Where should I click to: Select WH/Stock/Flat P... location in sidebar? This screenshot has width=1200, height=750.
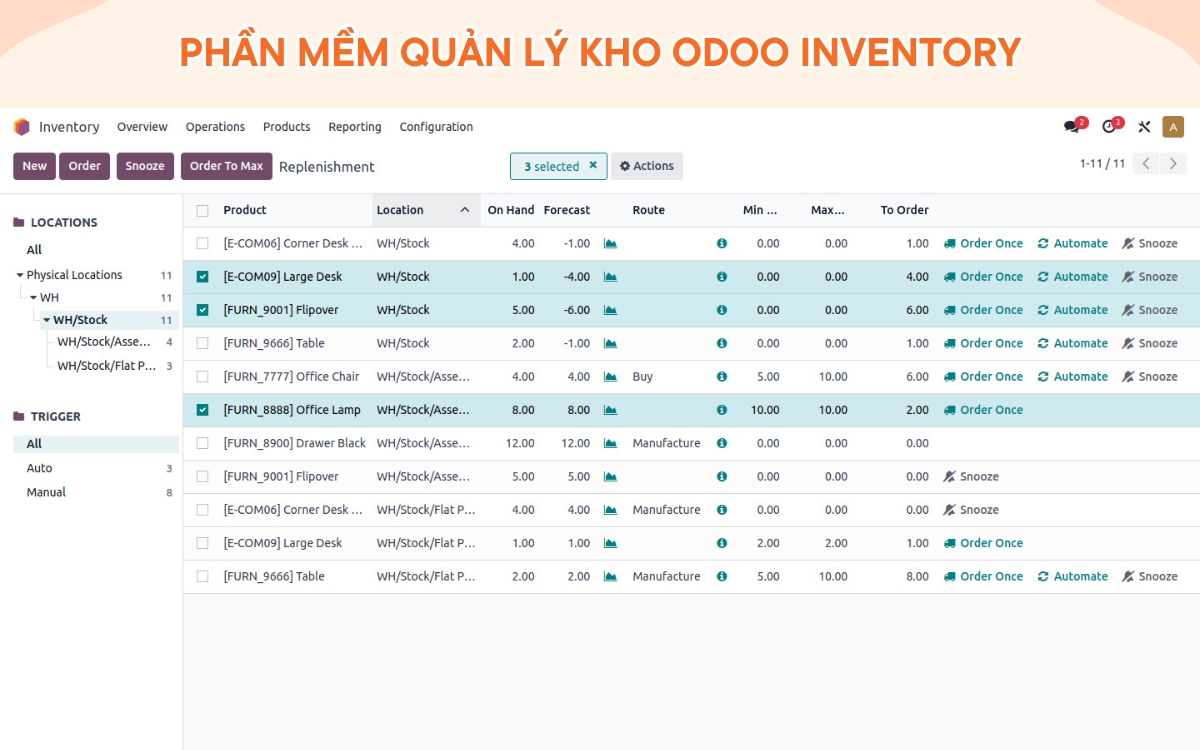click(107, 366)
